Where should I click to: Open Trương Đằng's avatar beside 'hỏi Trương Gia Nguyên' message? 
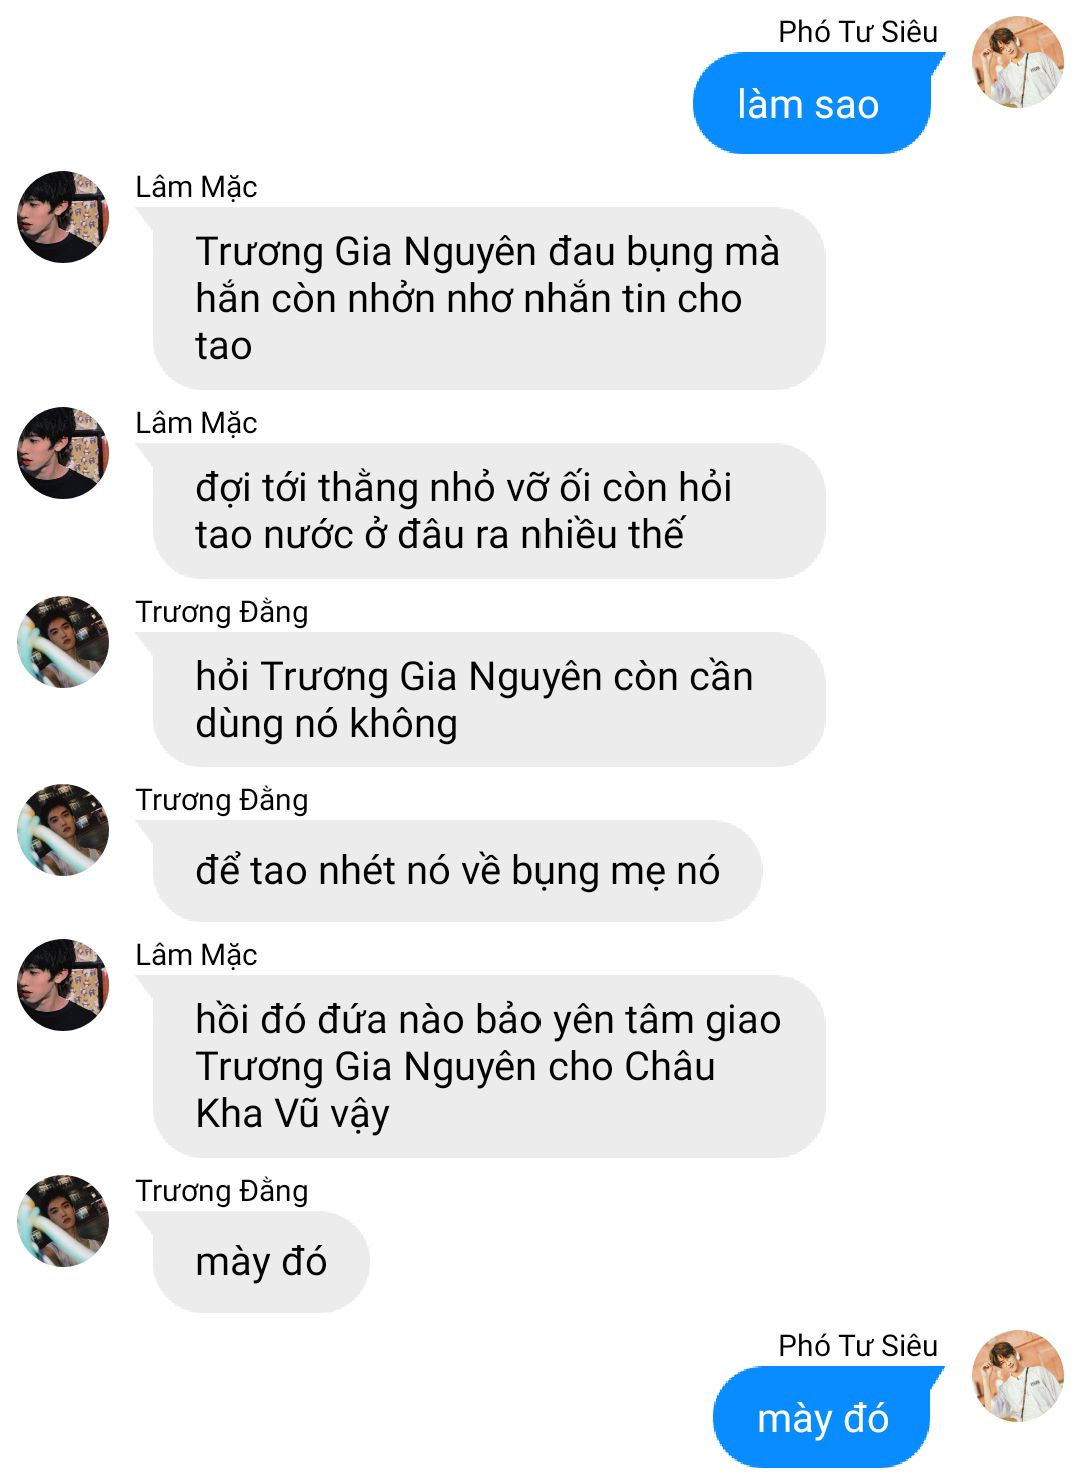tap(63, 642)
